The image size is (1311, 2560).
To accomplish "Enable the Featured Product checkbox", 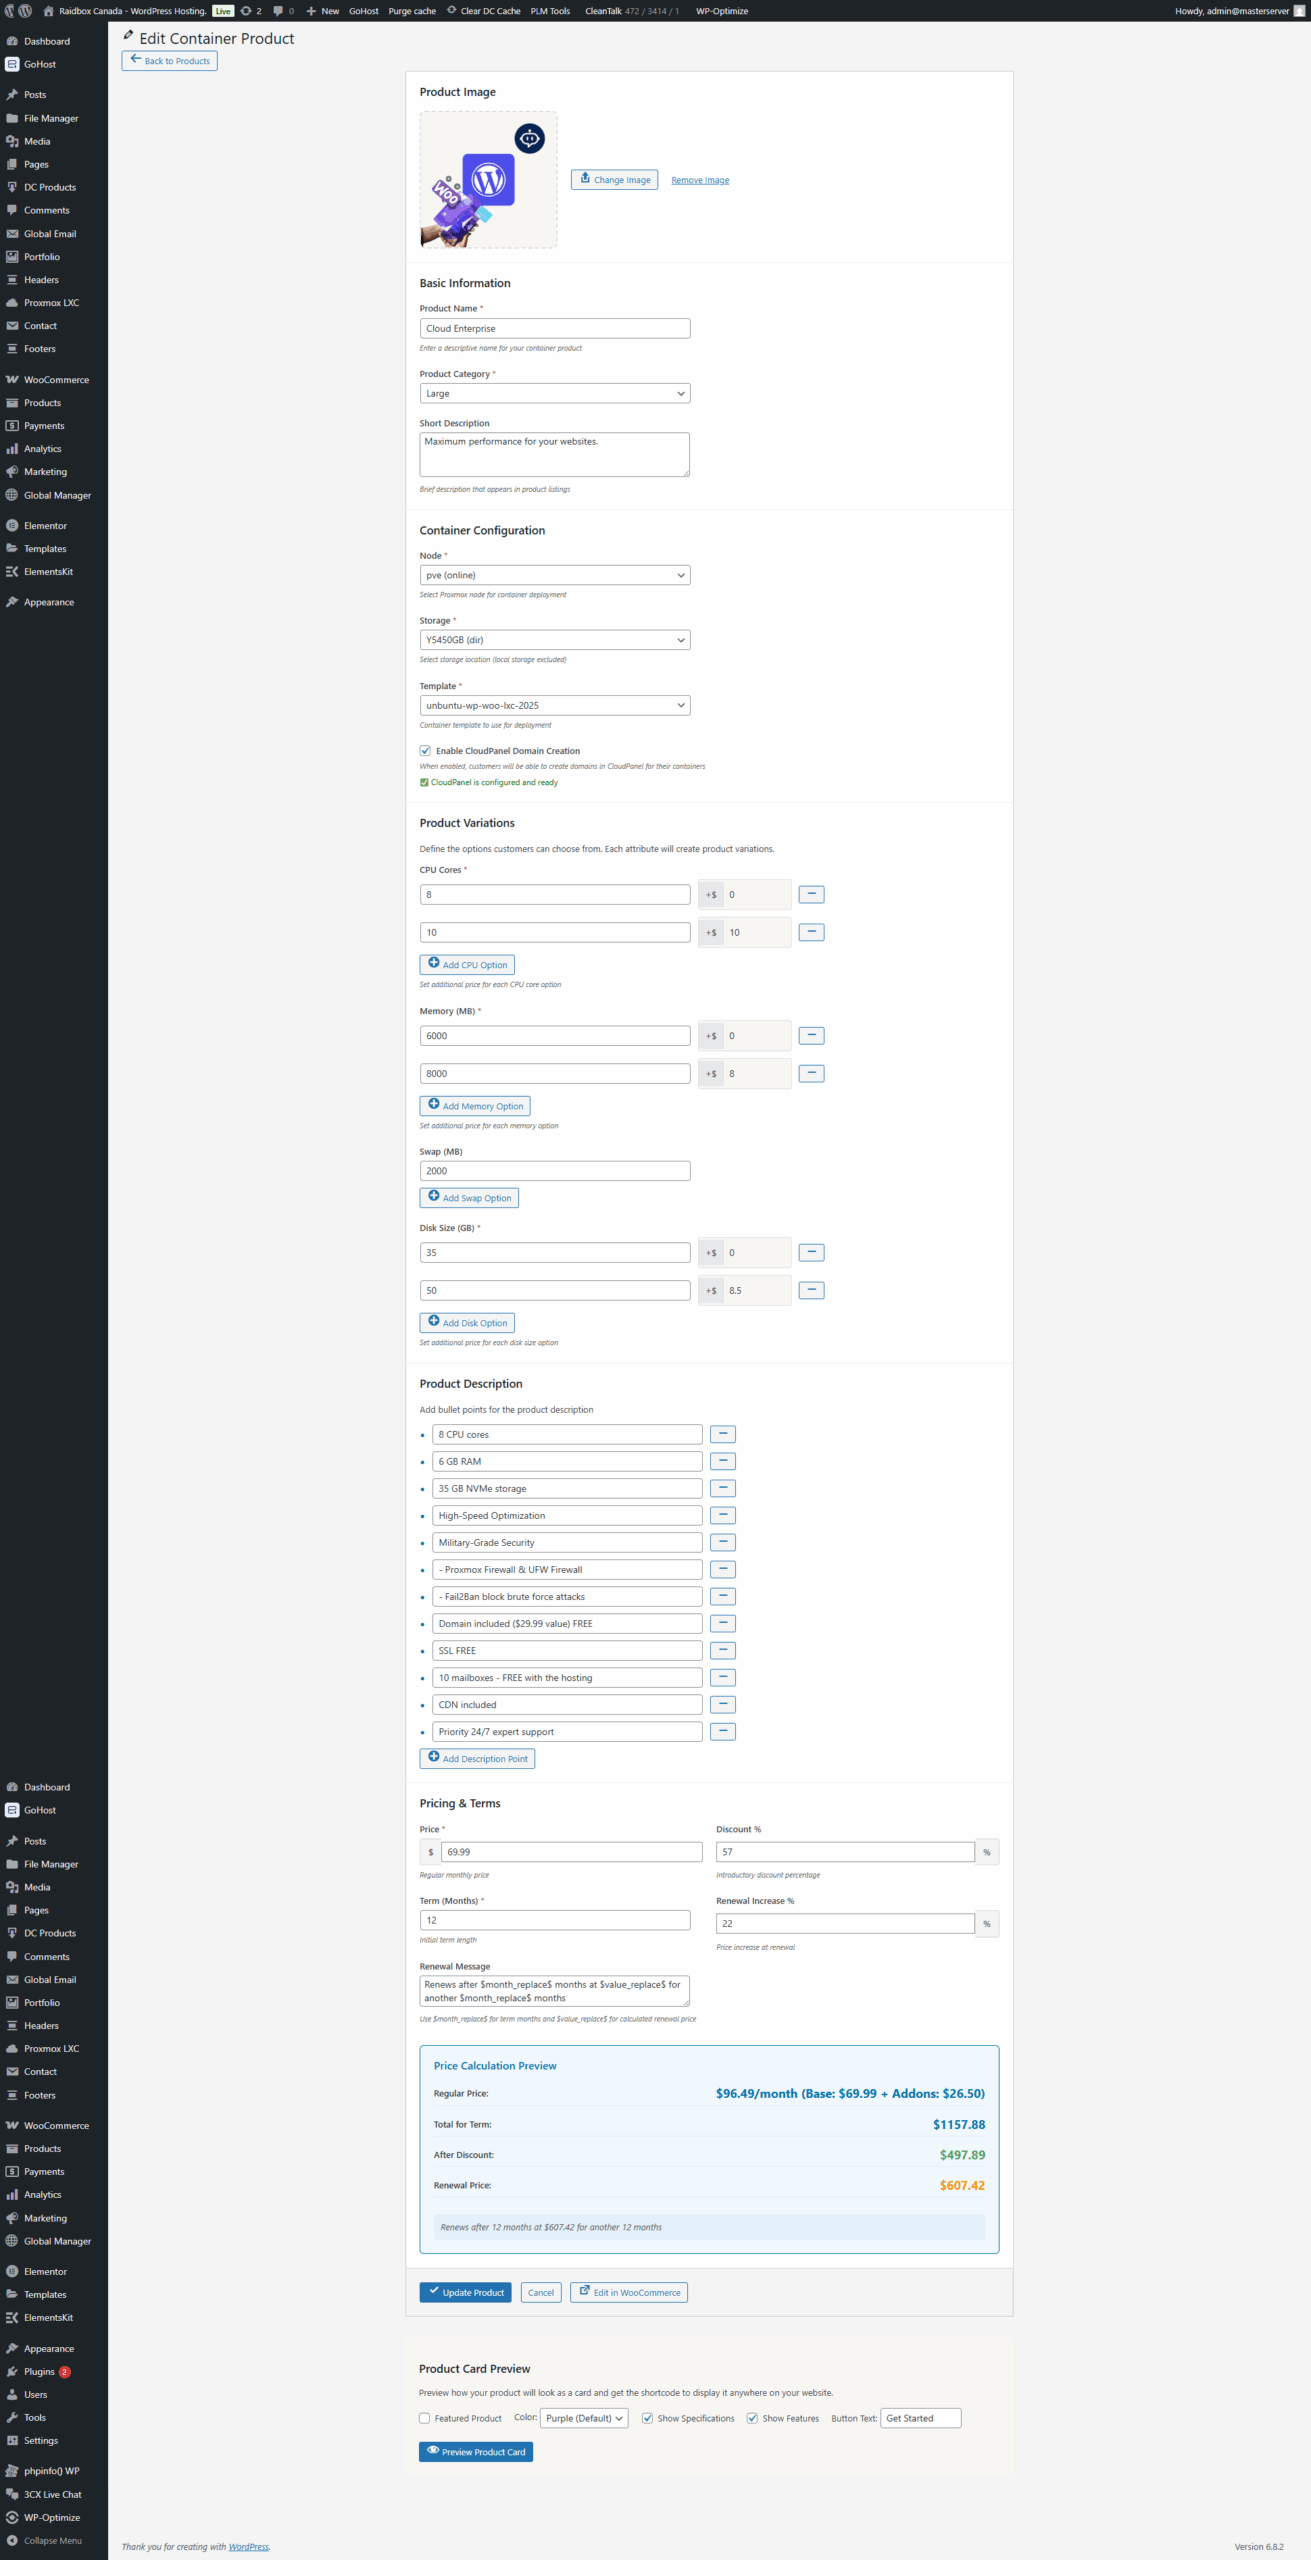I will click(x=425, y=2418).
